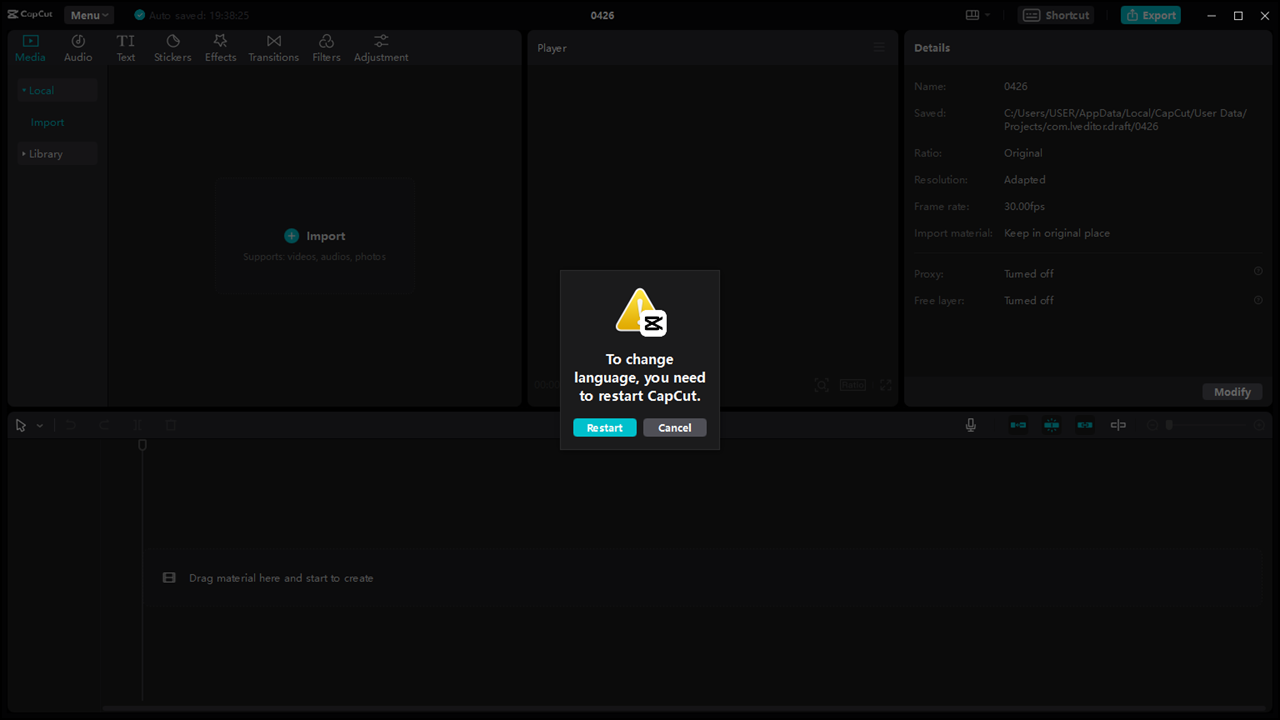Open the Player panel menu icon
1280x720 pixels.
879,48
